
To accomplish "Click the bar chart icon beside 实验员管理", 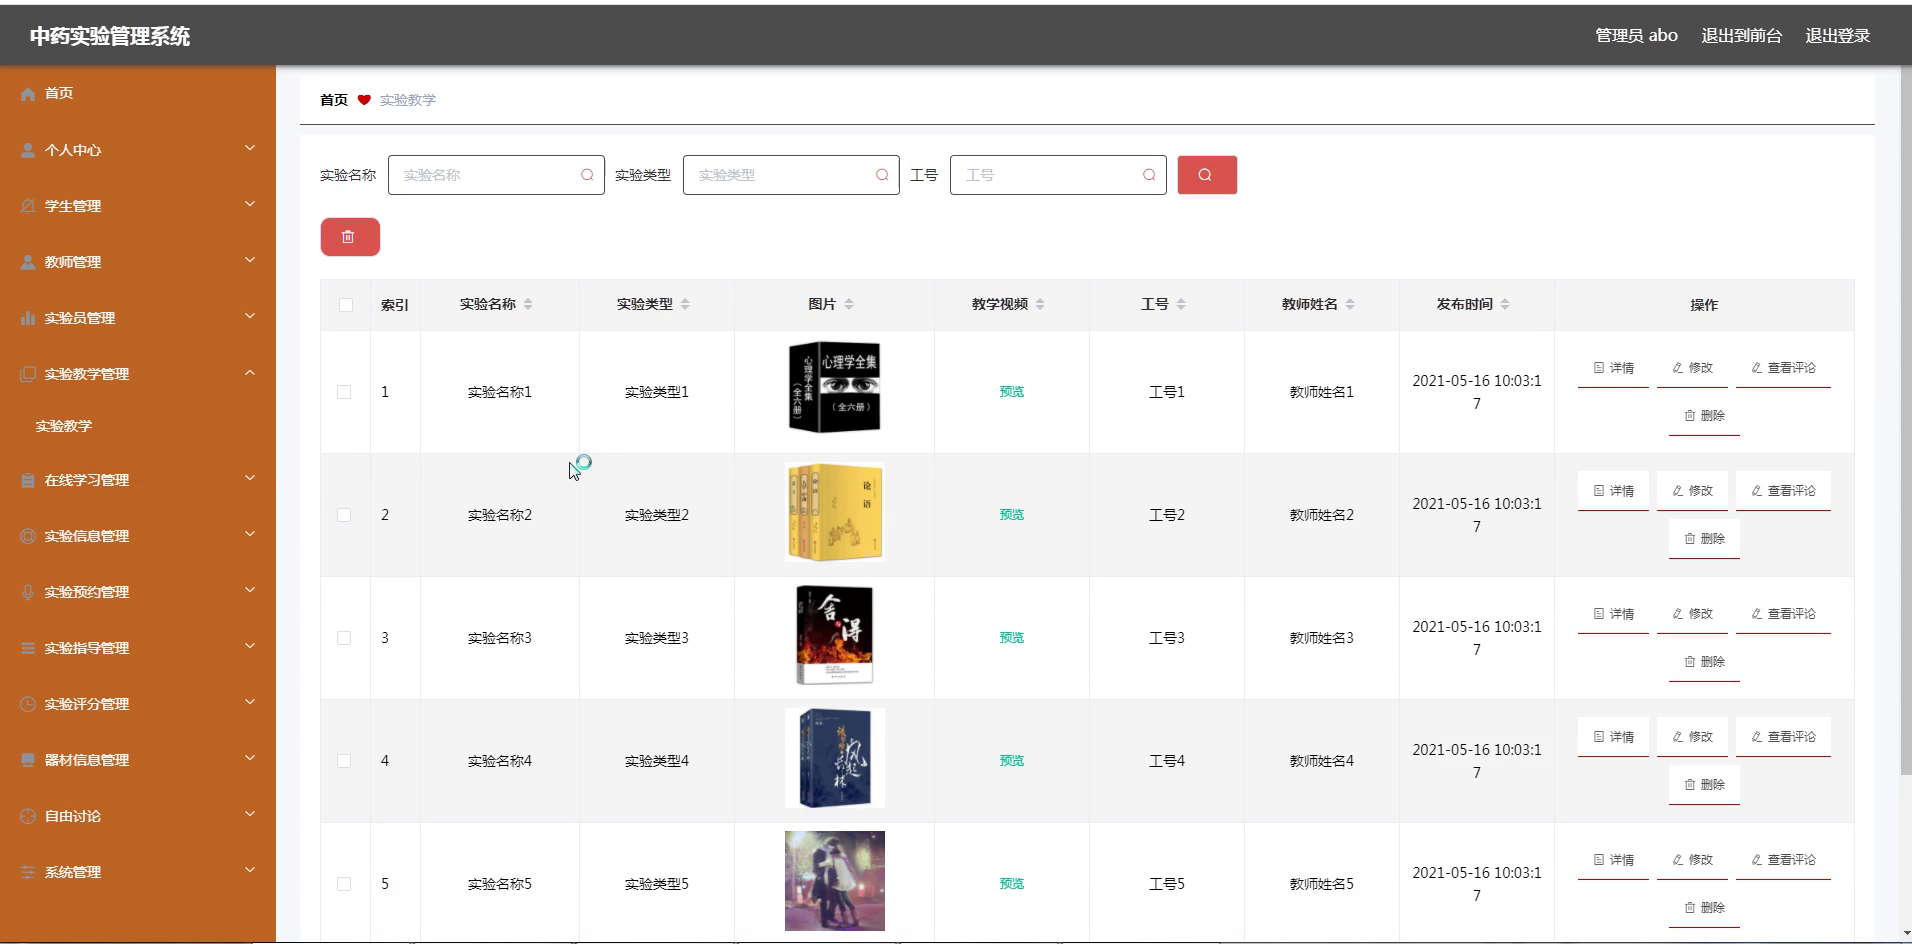I will point(28,318).
